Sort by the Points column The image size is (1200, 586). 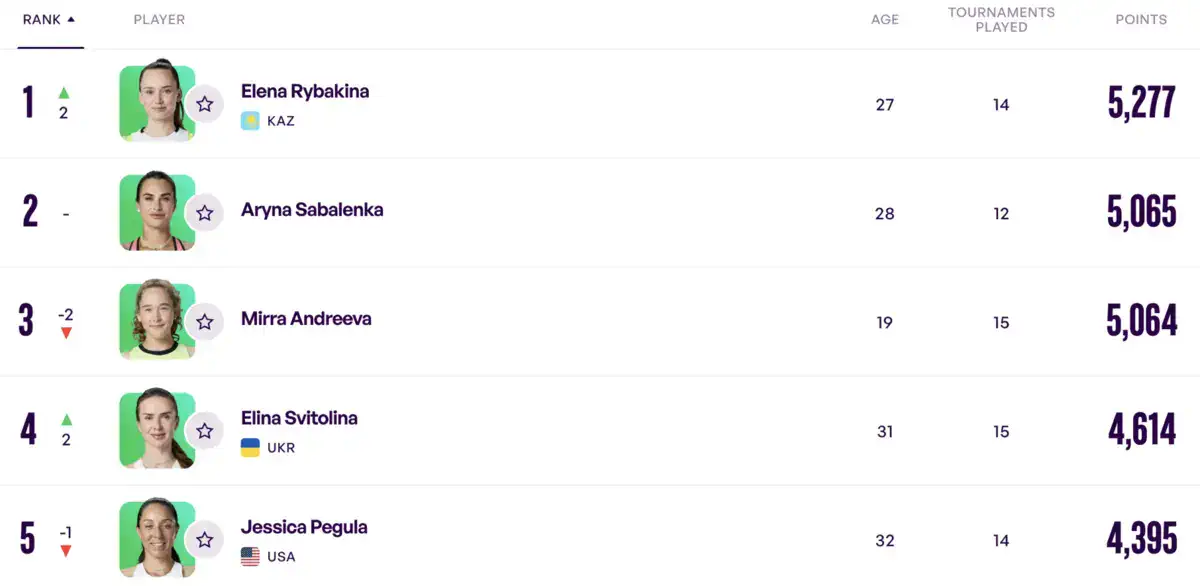[x=1141, y=20]
